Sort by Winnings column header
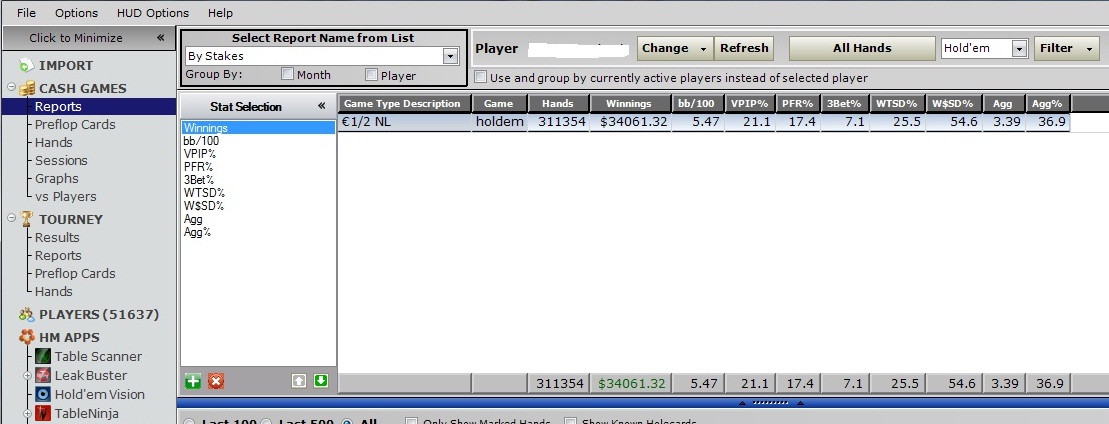This screenshot has width=1109, height=424. [x=629, y=103]
